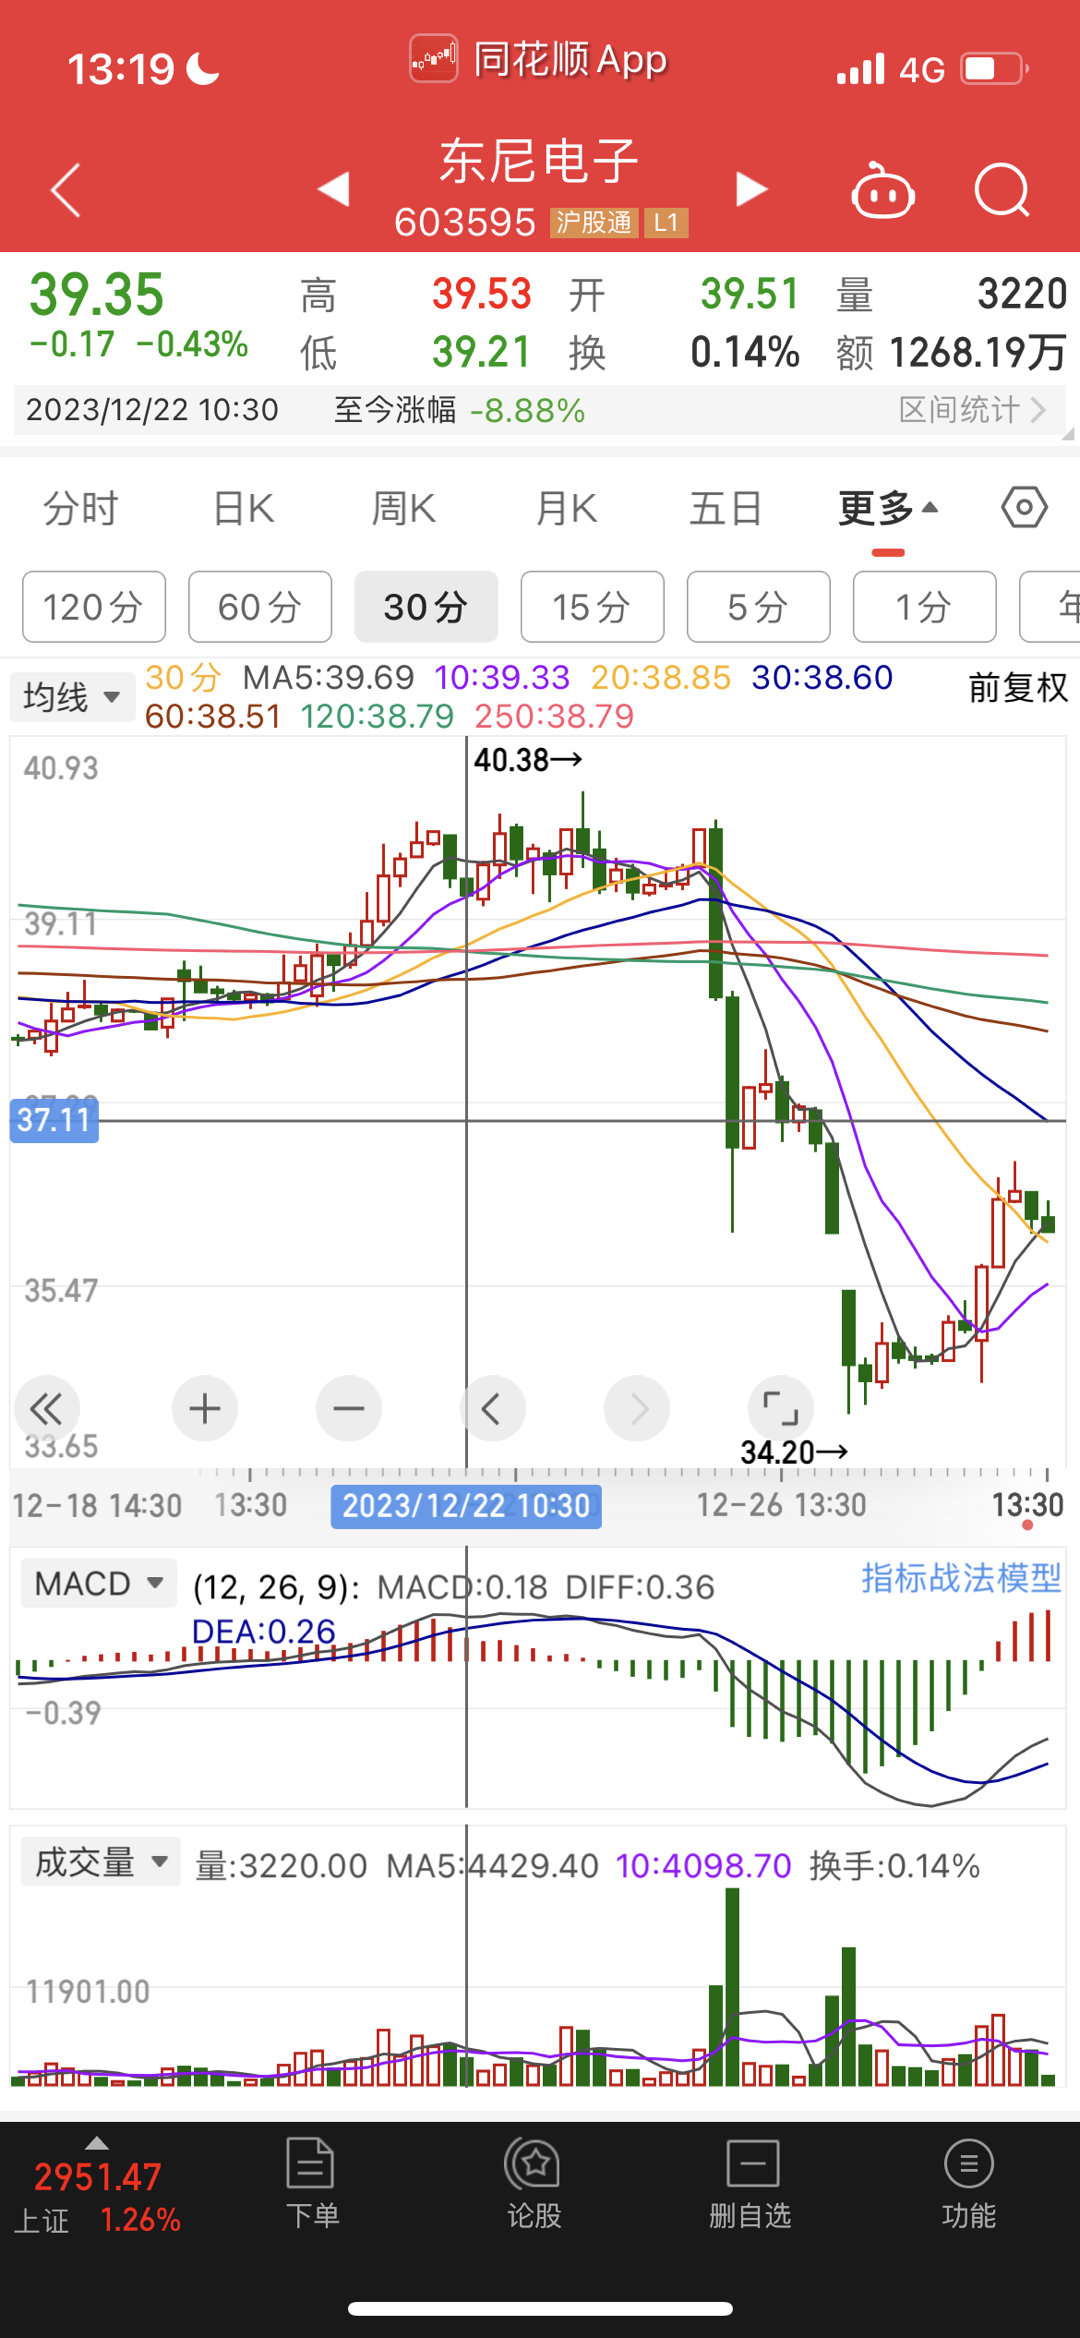Screen dimensions: 1080x2338
Task: Open 指标战法模型 link
Action: (x=961, y=1578)
